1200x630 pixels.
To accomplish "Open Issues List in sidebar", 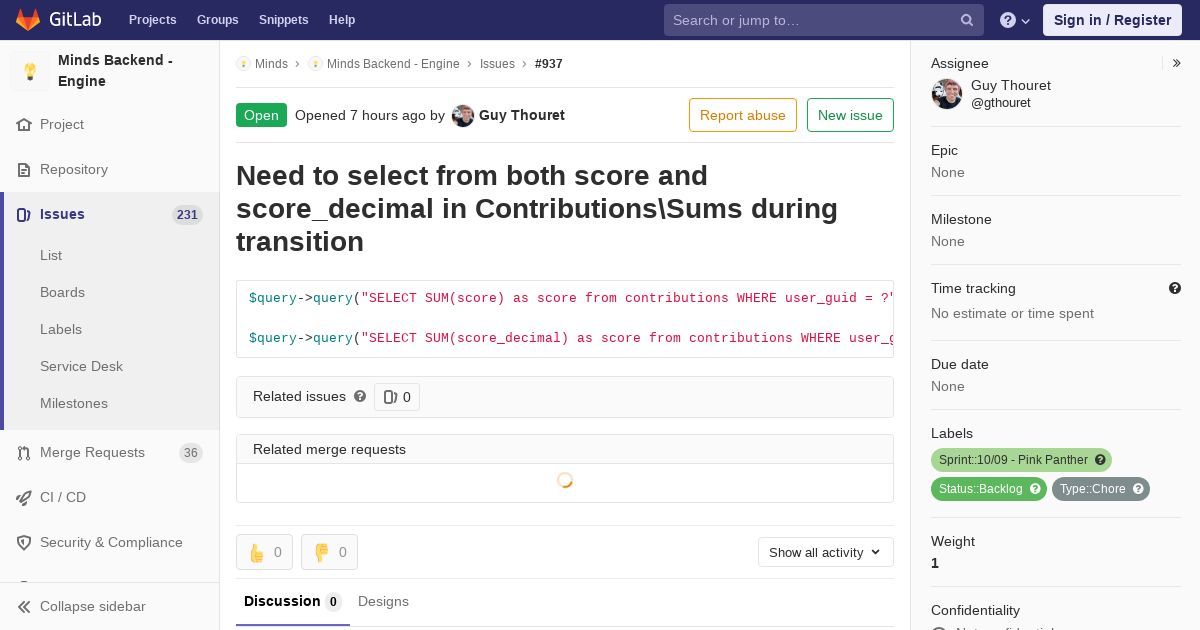I will coord(51,255).
